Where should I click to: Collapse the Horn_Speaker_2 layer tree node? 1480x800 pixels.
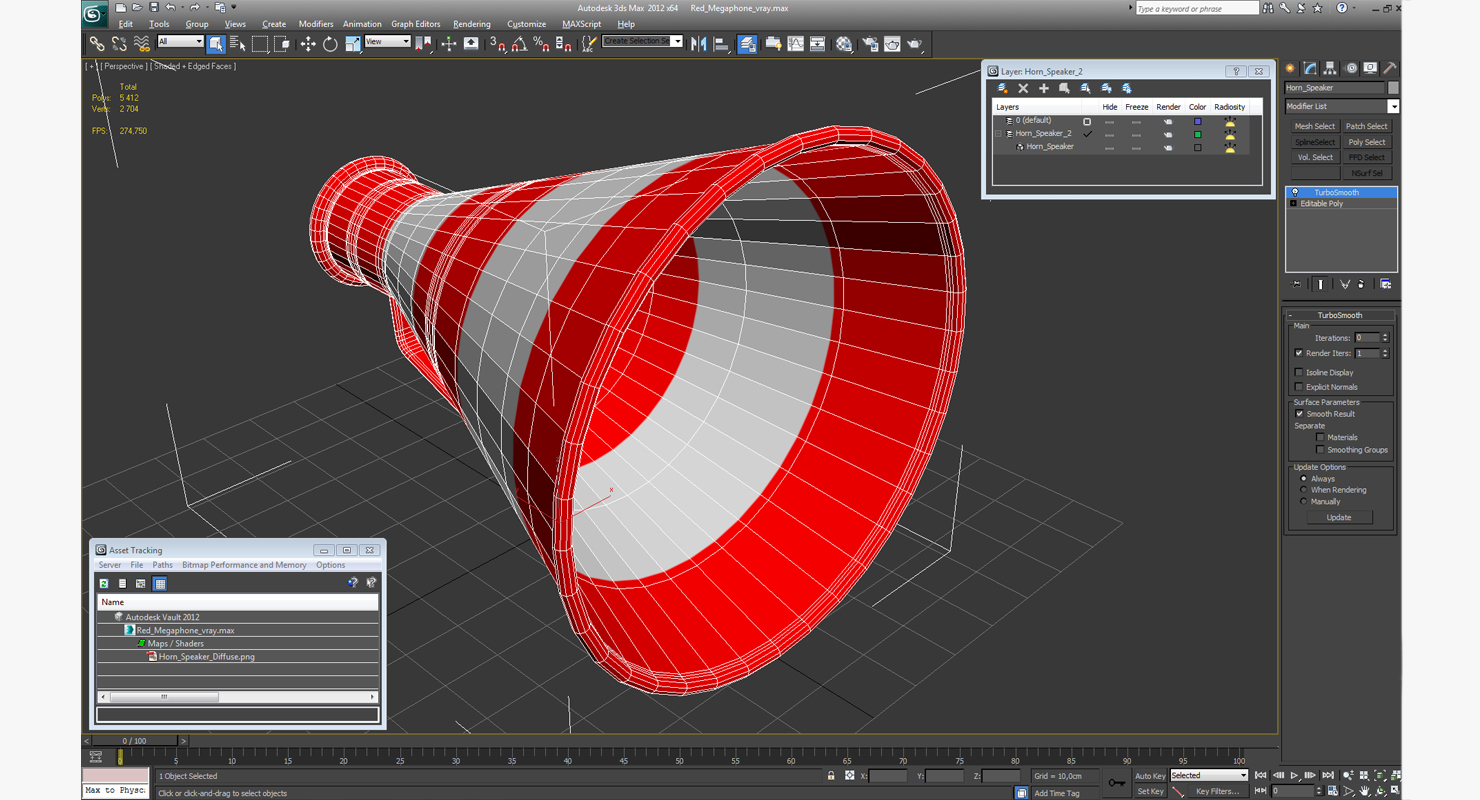(998, 133)
